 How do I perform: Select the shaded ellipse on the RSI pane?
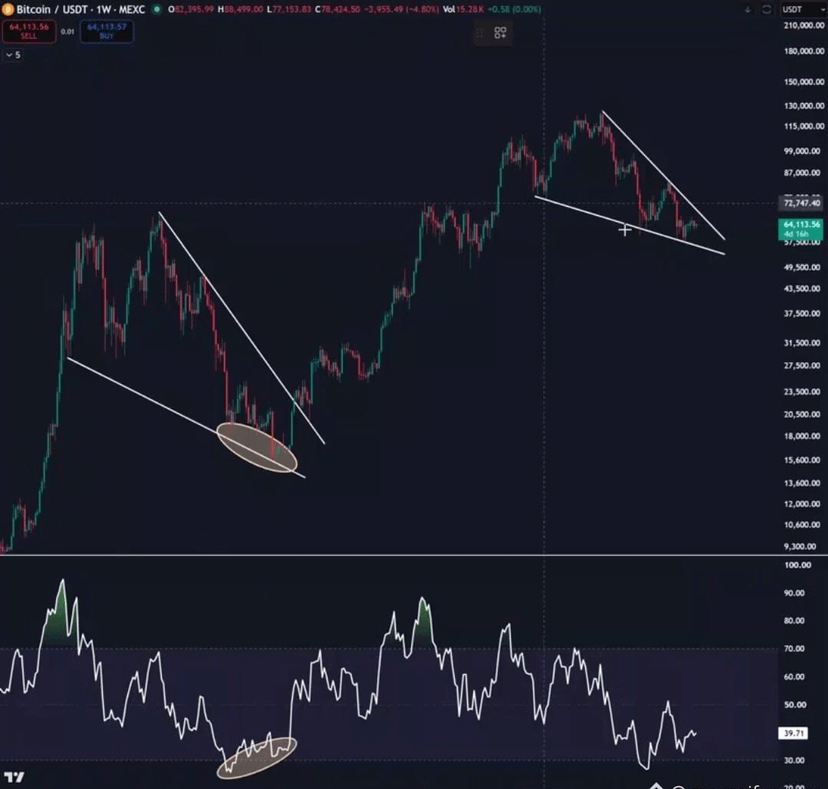257,758
